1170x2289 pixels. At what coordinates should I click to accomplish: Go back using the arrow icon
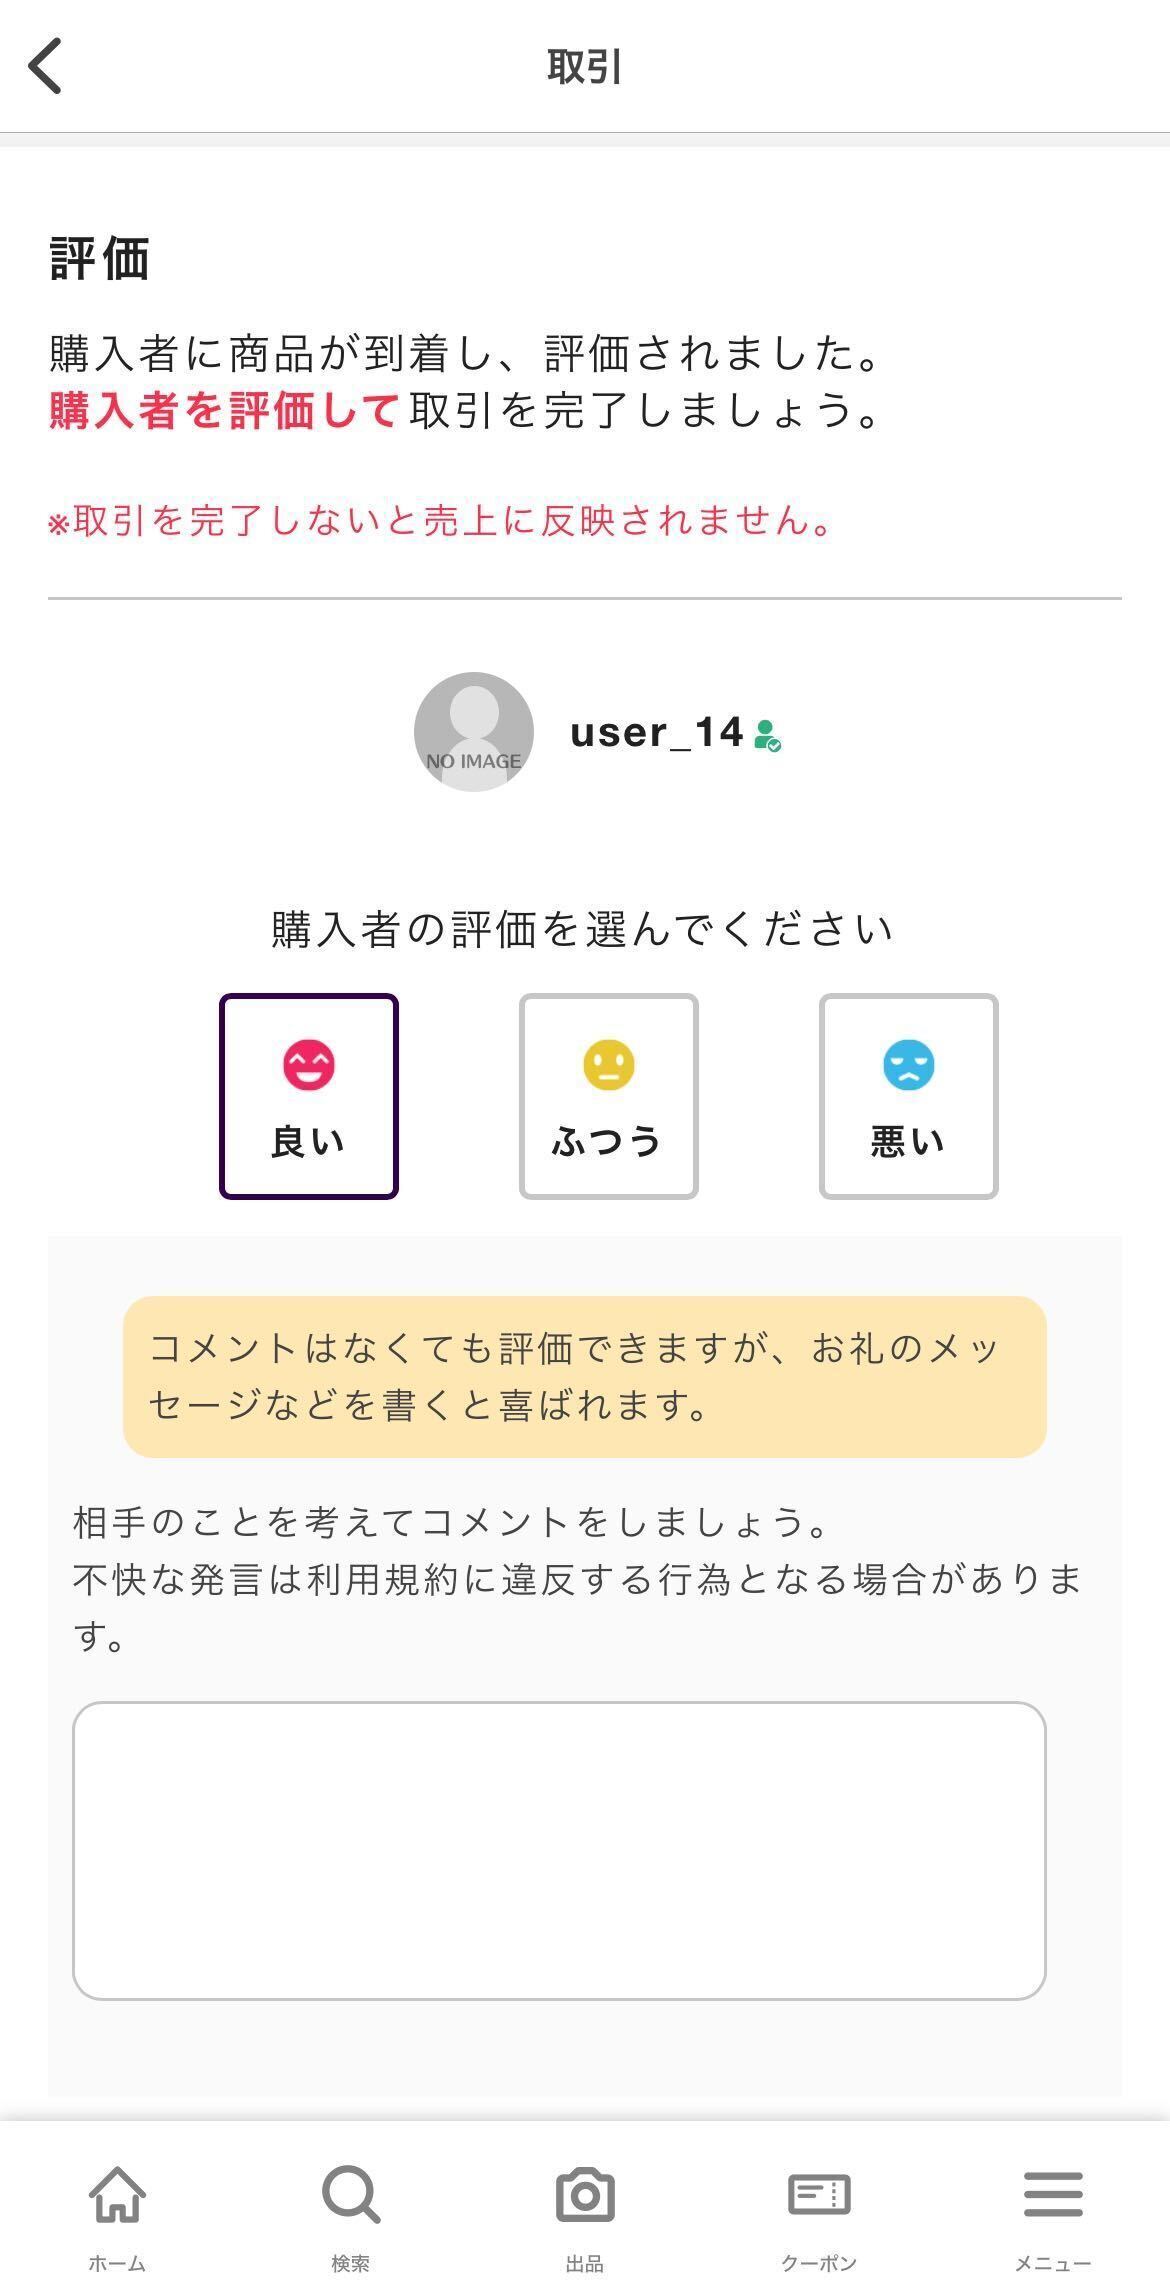pos(46,66)
